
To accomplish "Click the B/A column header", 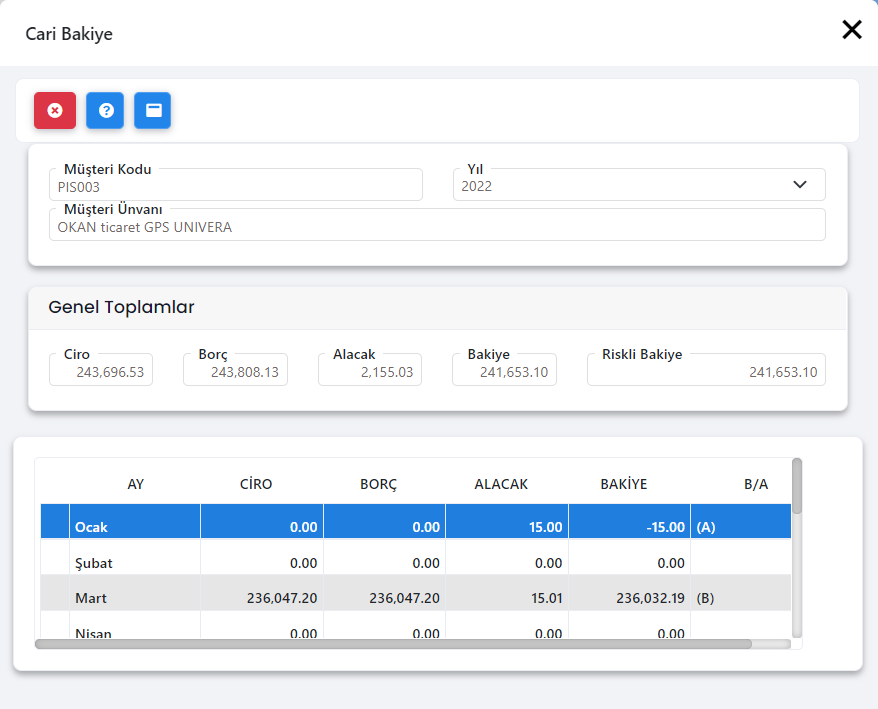I will (756, 484).
